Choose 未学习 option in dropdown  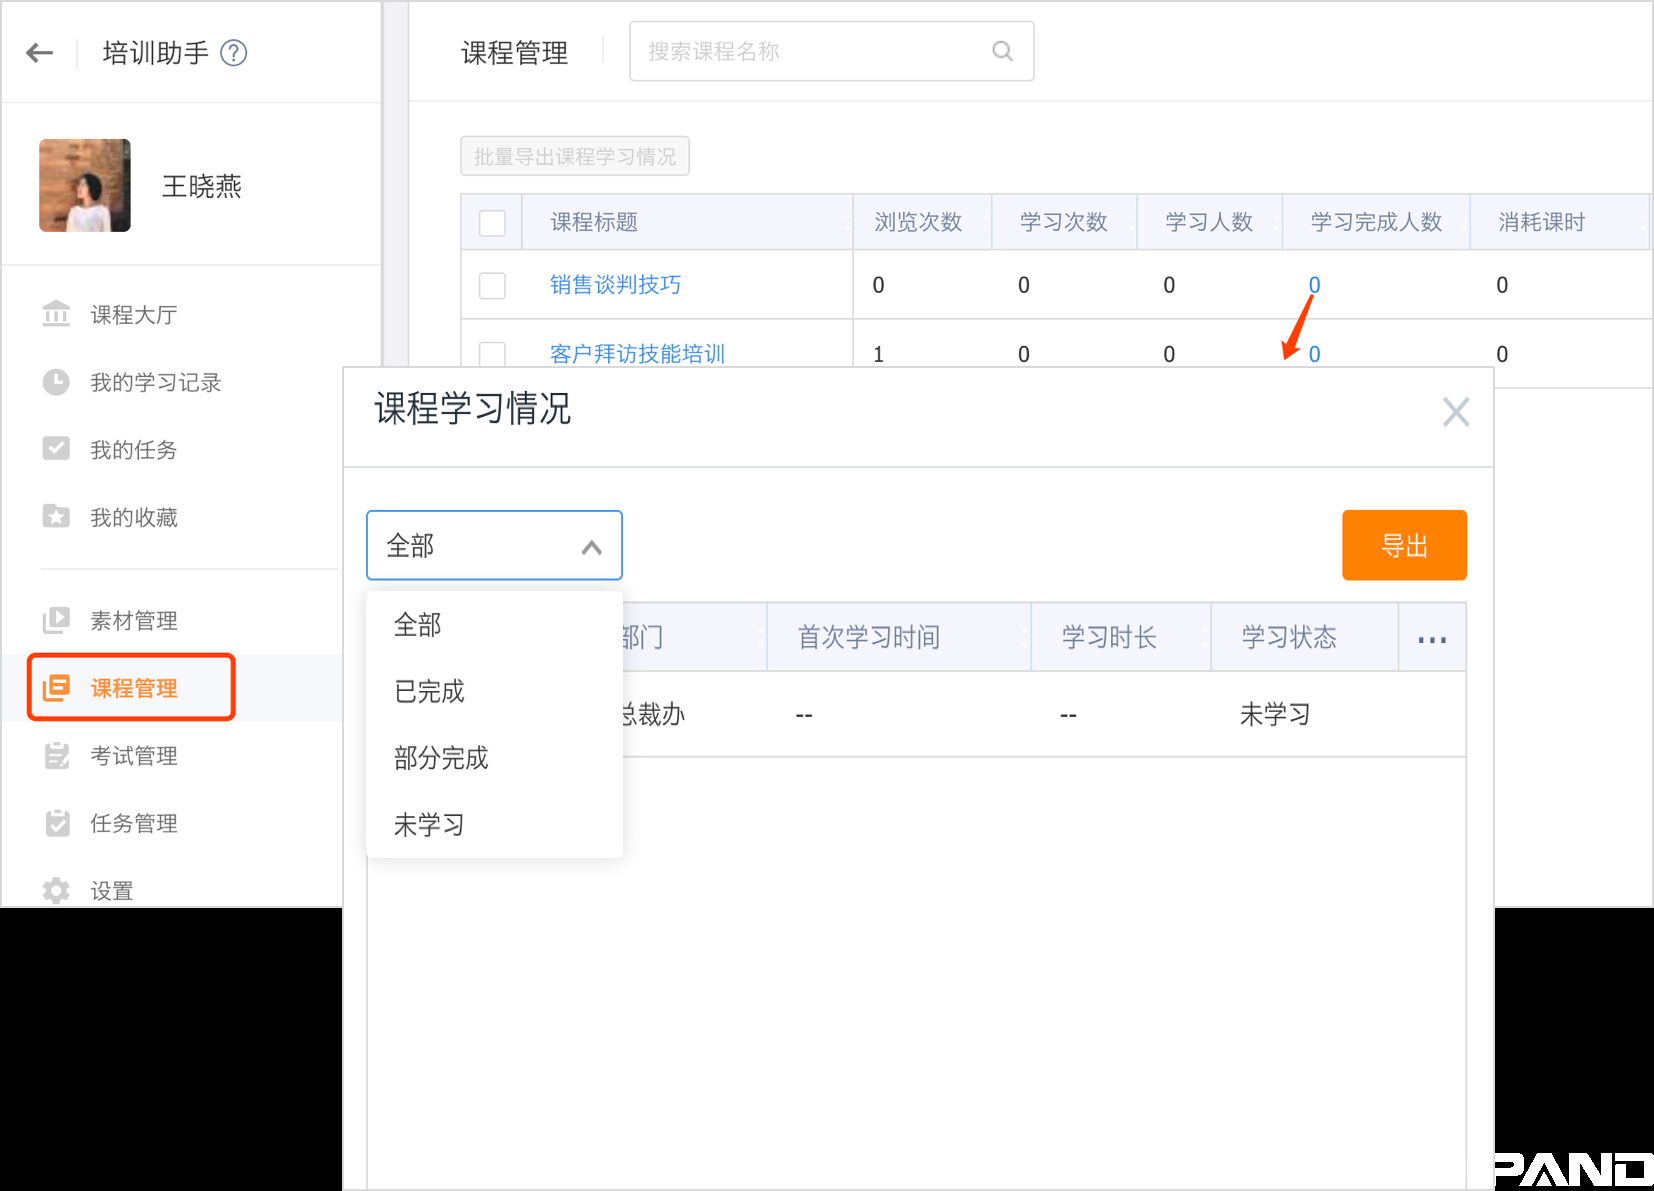(x=429, y=824)
